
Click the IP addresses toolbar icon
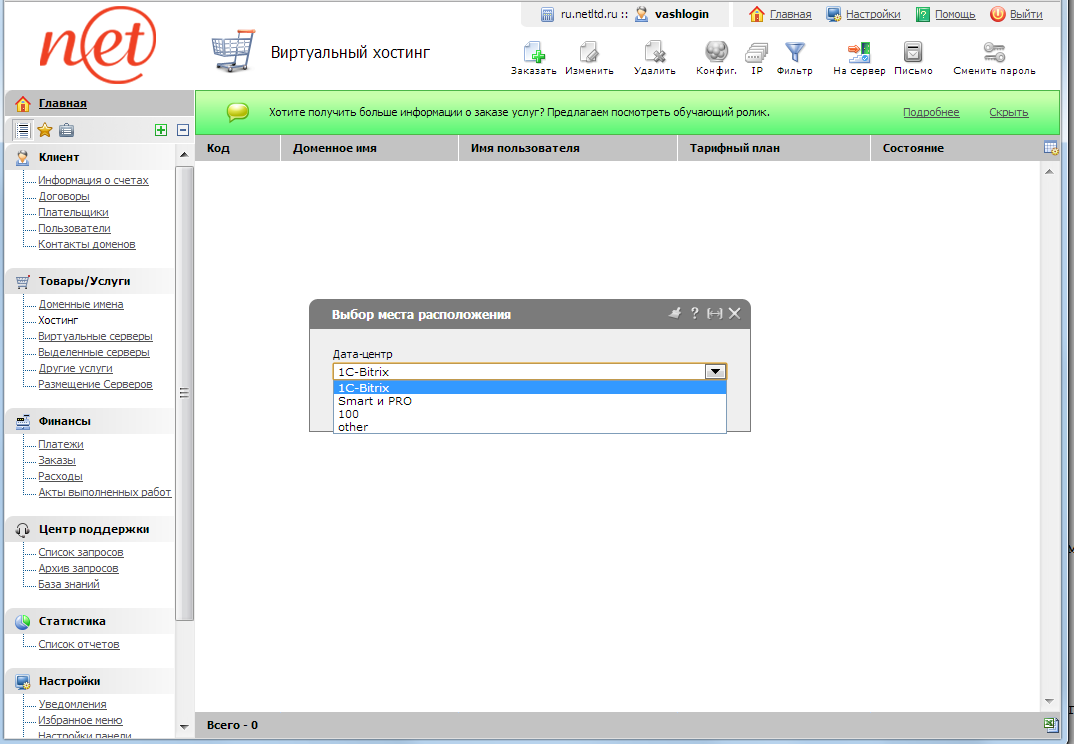pyautogui.click(x=757, y=53)
